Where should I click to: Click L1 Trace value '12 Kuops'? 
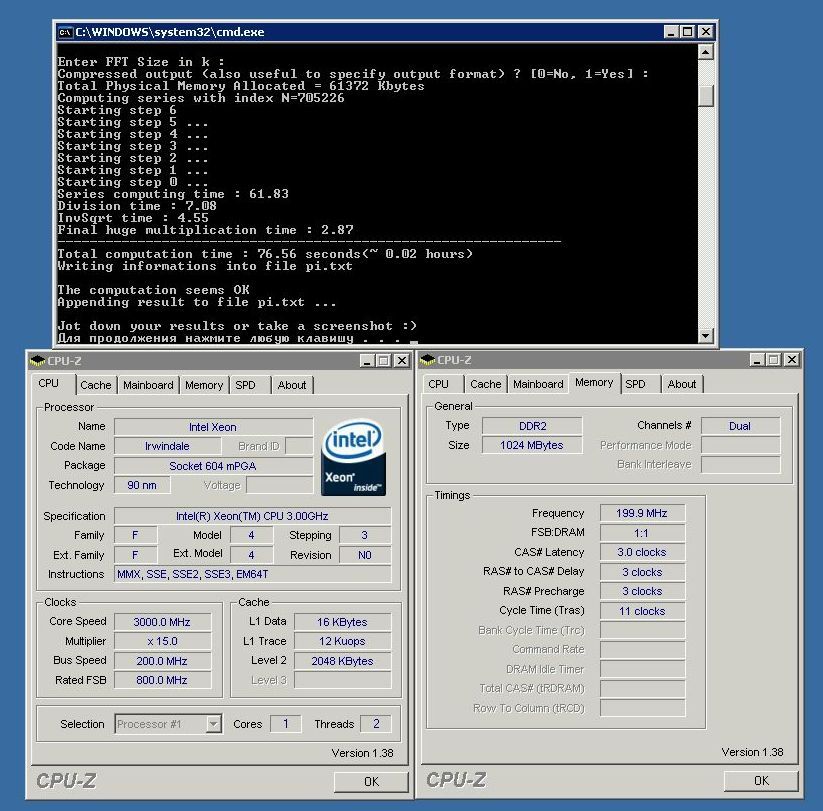[342, 641]
